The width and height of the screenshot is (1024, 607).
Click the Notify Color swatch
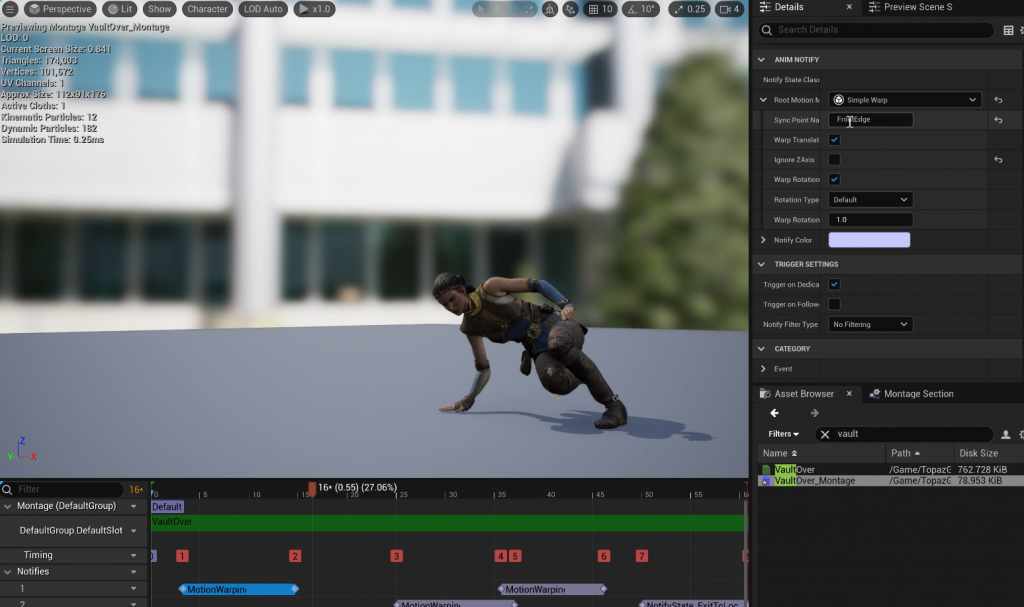coord(870,240)
